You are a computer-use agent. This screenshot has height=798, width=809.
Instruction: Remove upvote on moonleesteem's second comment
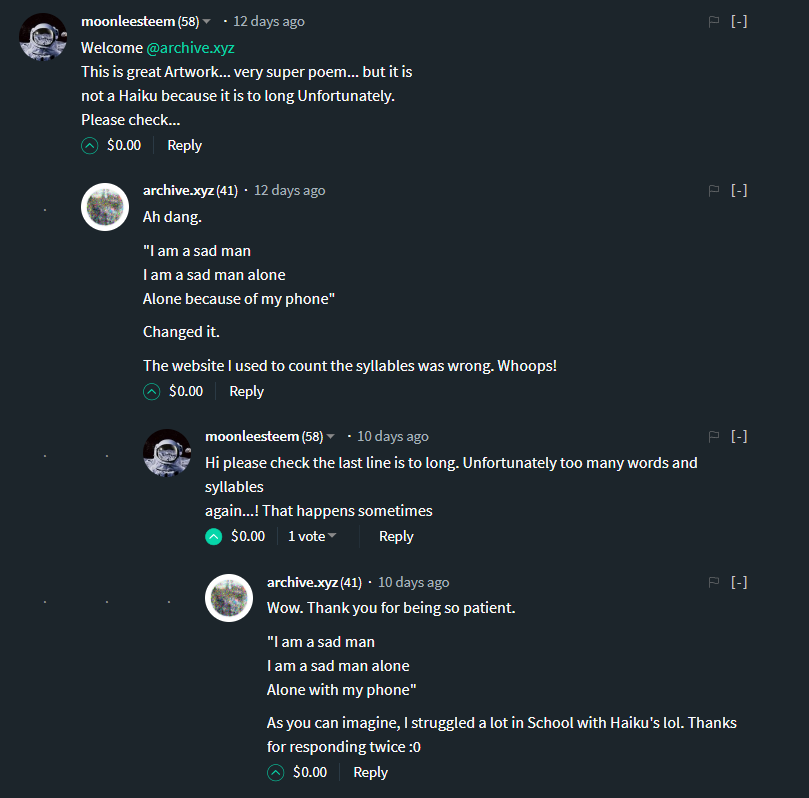click(214, 537)
